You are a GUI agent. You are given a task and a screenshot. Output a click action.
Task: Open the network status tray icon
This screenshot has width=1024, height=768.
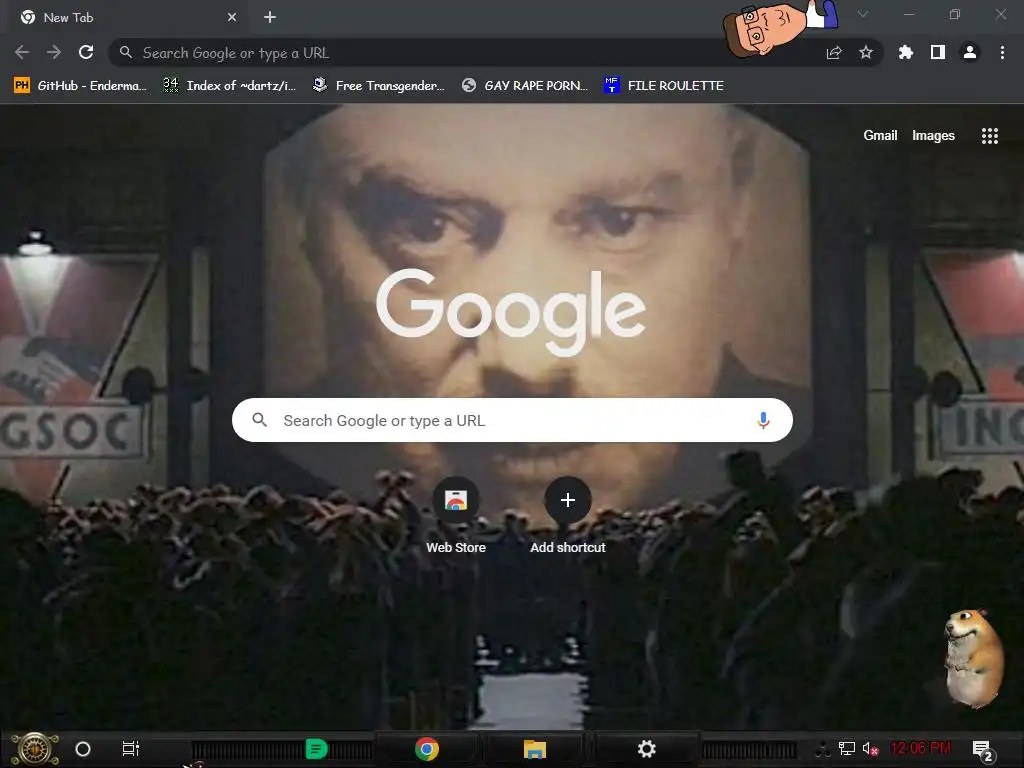(x=847, y=749)
